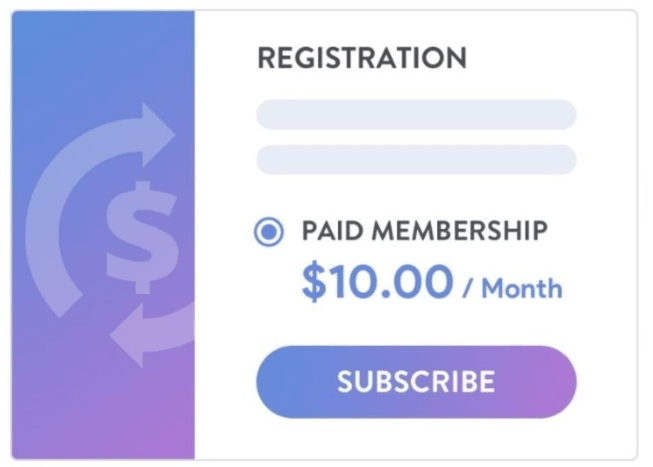Focus the second registration input field
Screen dimensions: 653x467
pos(416,159)
